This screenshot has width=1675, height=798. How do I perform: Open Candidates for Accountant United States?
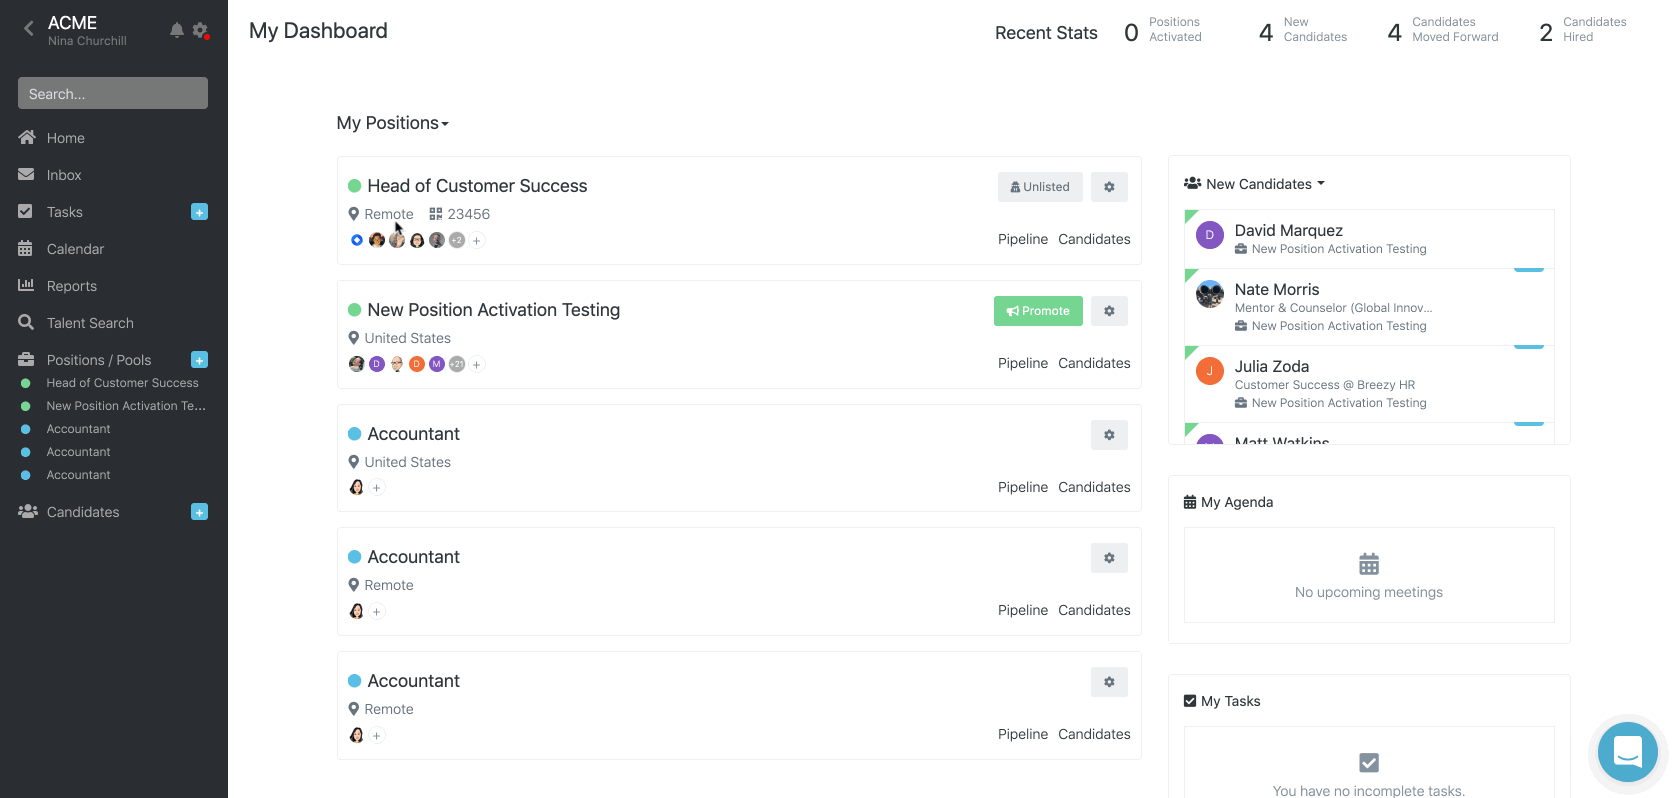tap(1094, 487)
